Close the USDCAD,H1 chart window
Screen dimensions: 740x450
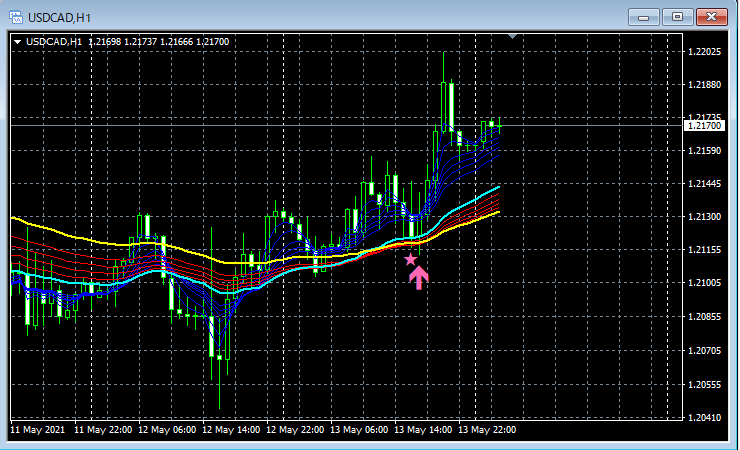pyautogui.click(x=711, y=17)
